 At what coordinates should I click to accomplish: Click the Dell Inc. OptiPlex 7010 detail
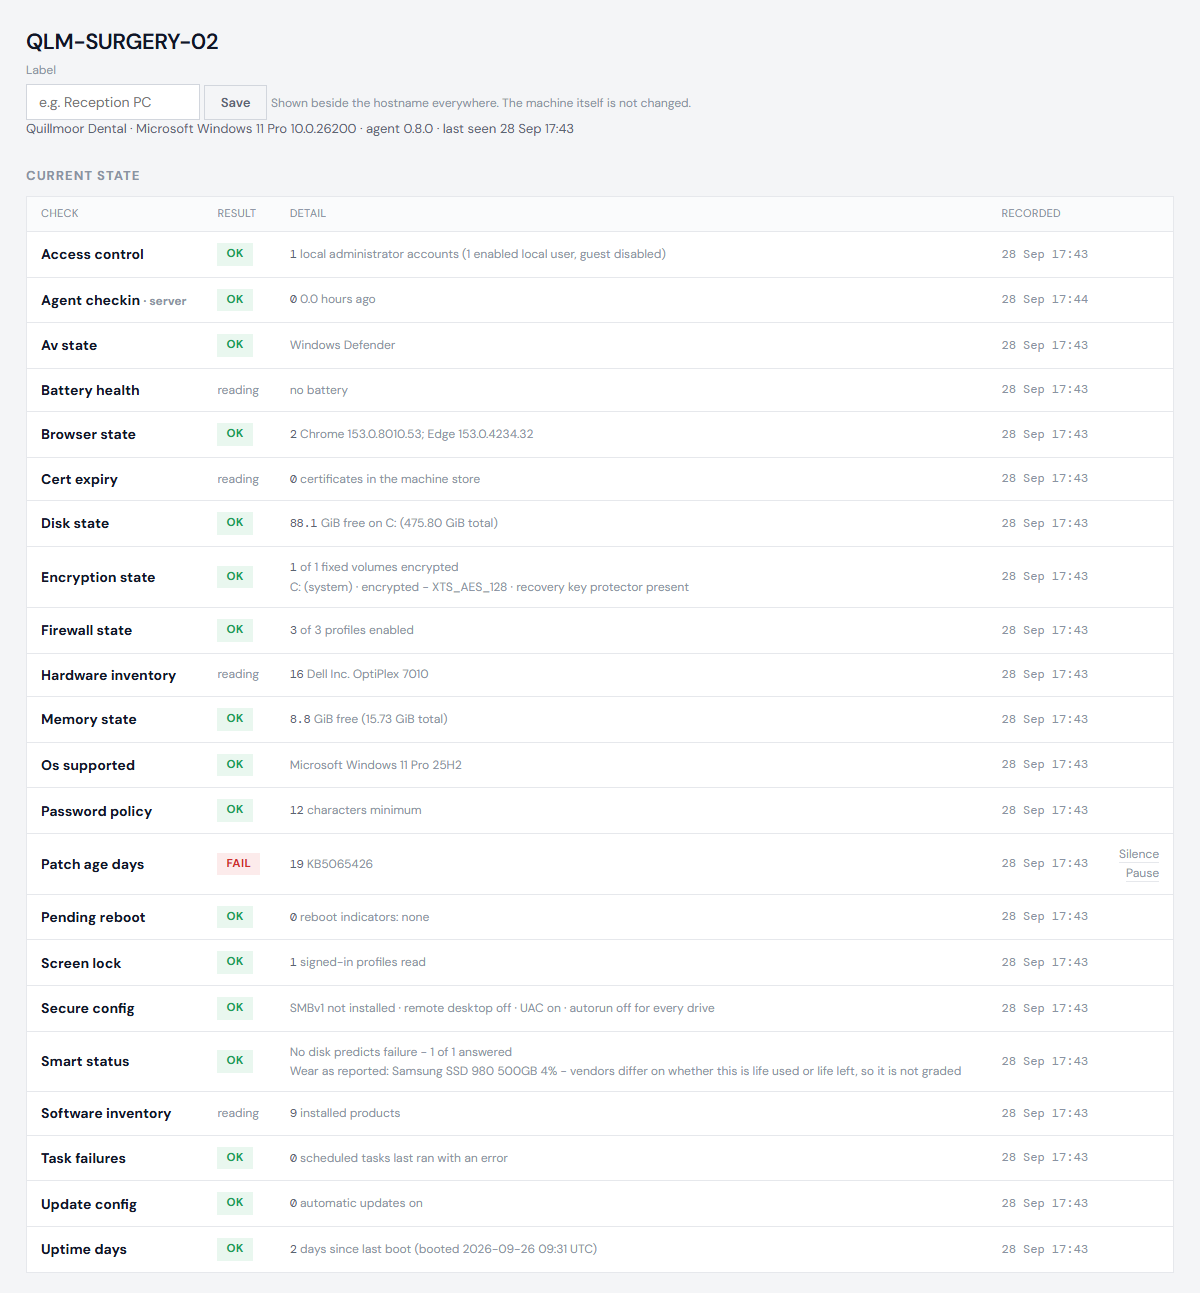tap(367, 674)
